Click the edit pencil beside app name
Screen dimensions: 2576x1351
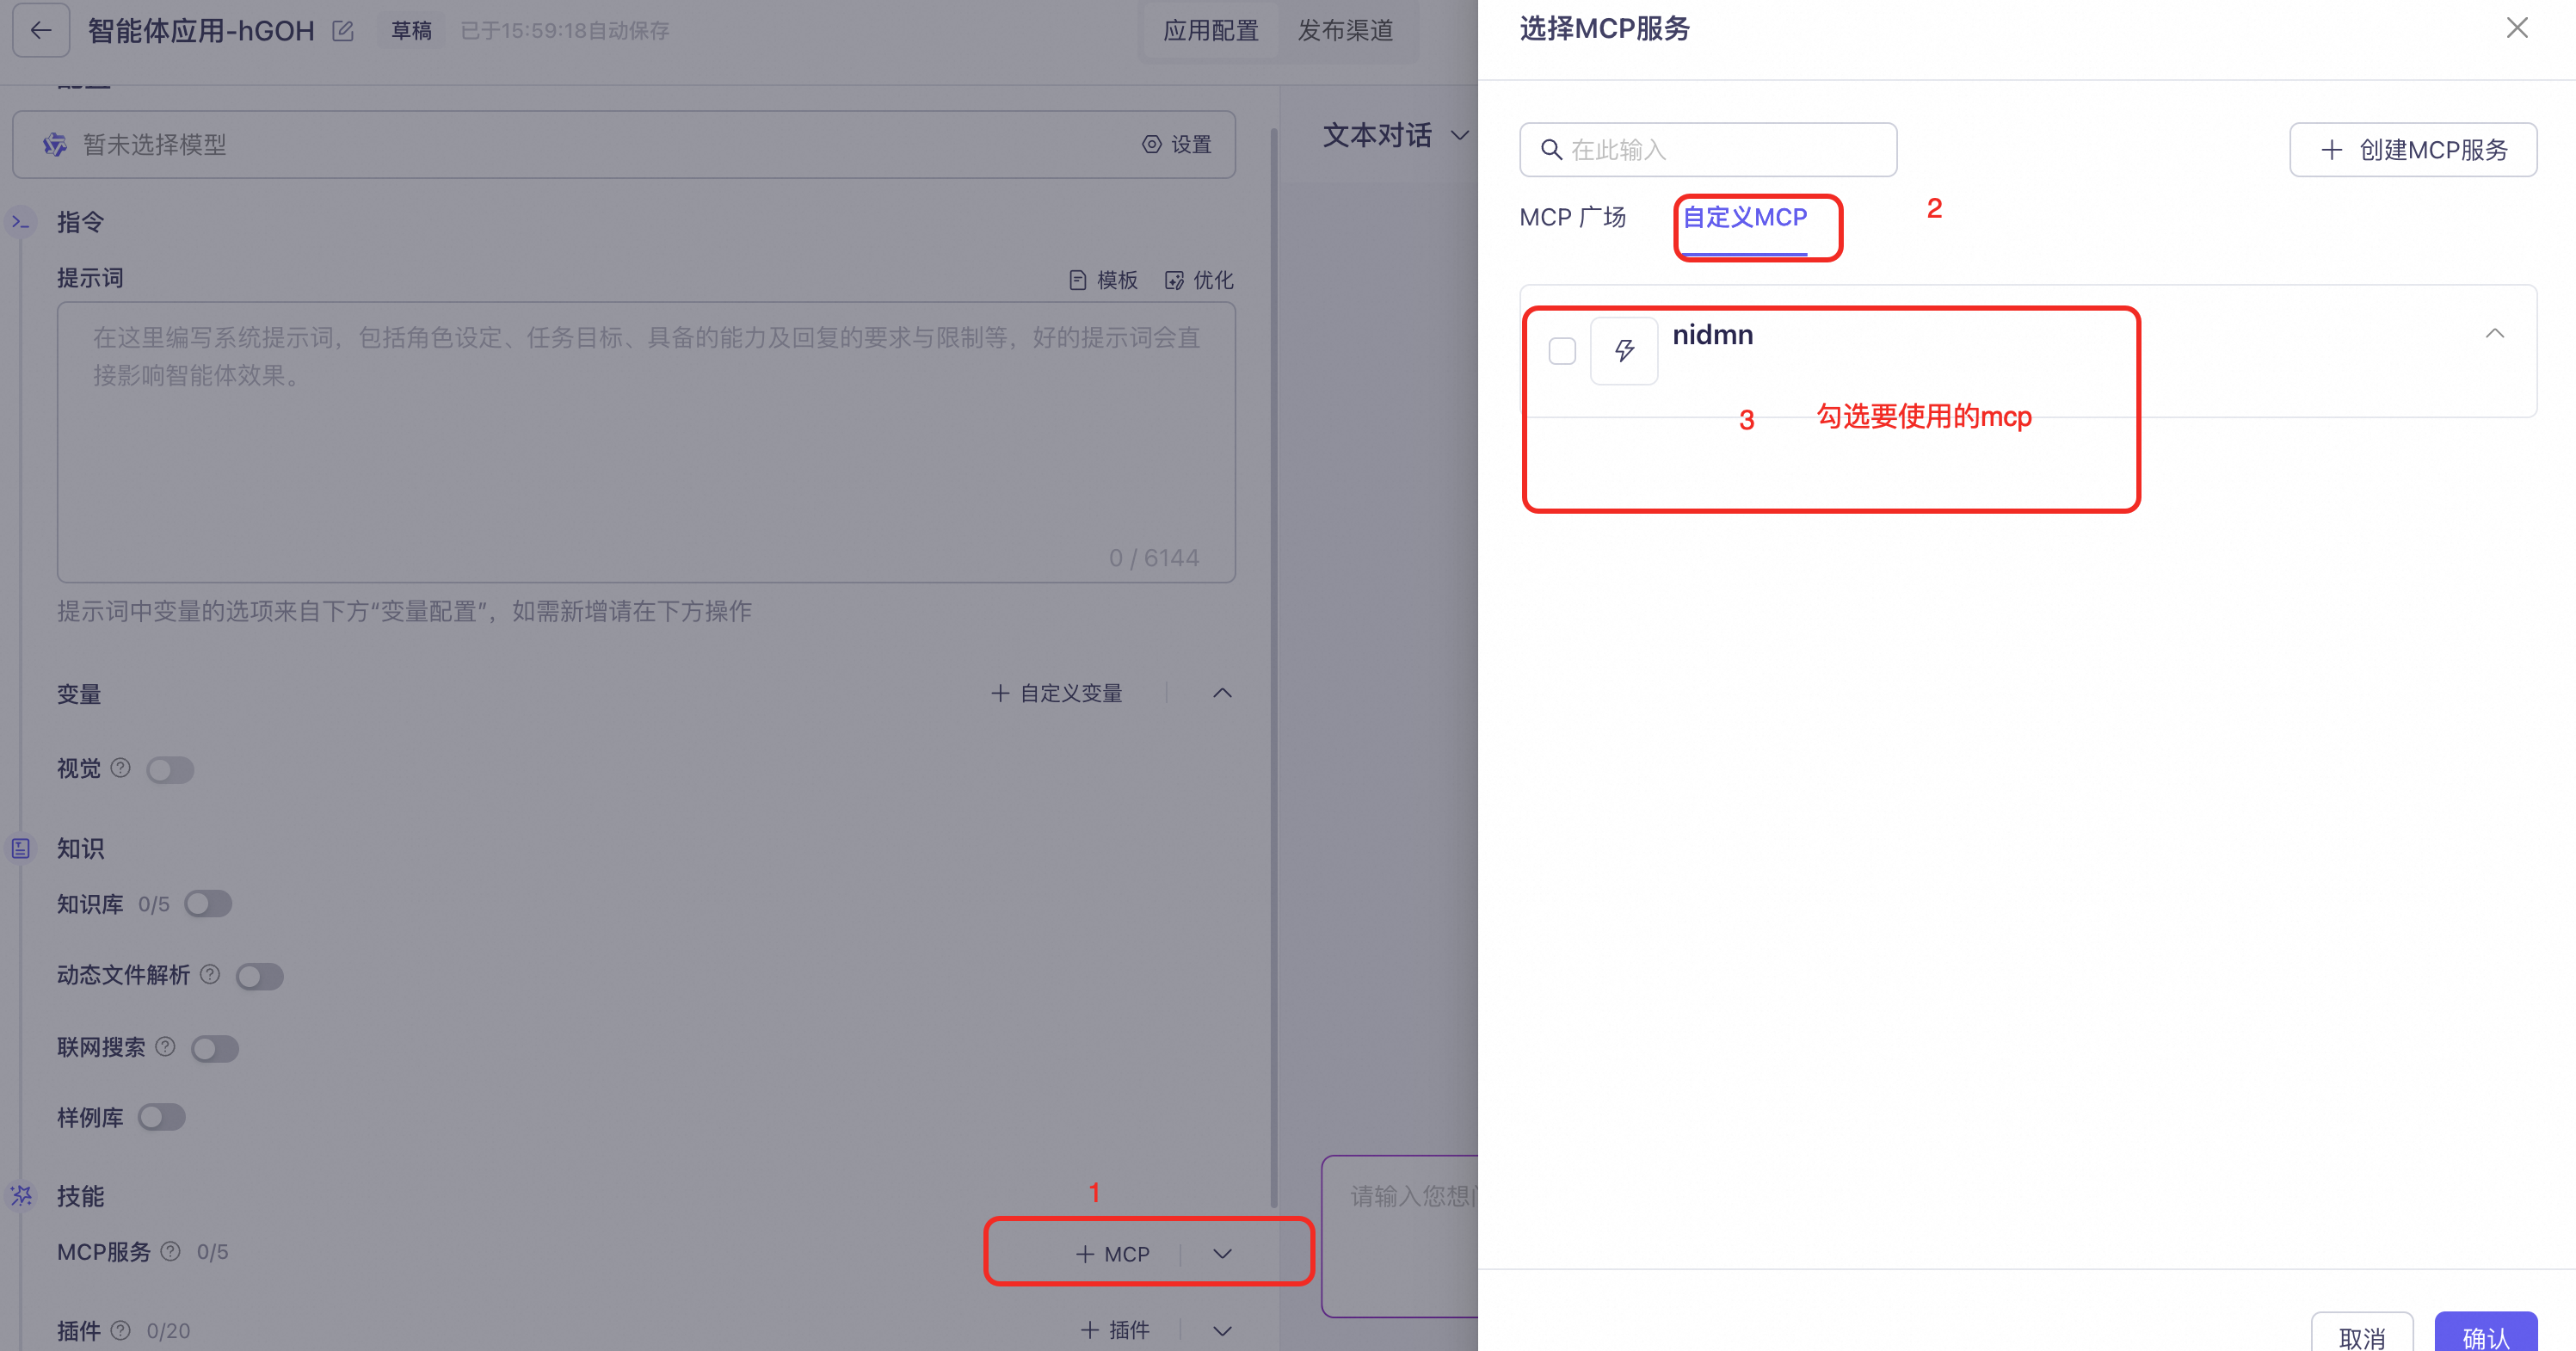pos(343,31)
